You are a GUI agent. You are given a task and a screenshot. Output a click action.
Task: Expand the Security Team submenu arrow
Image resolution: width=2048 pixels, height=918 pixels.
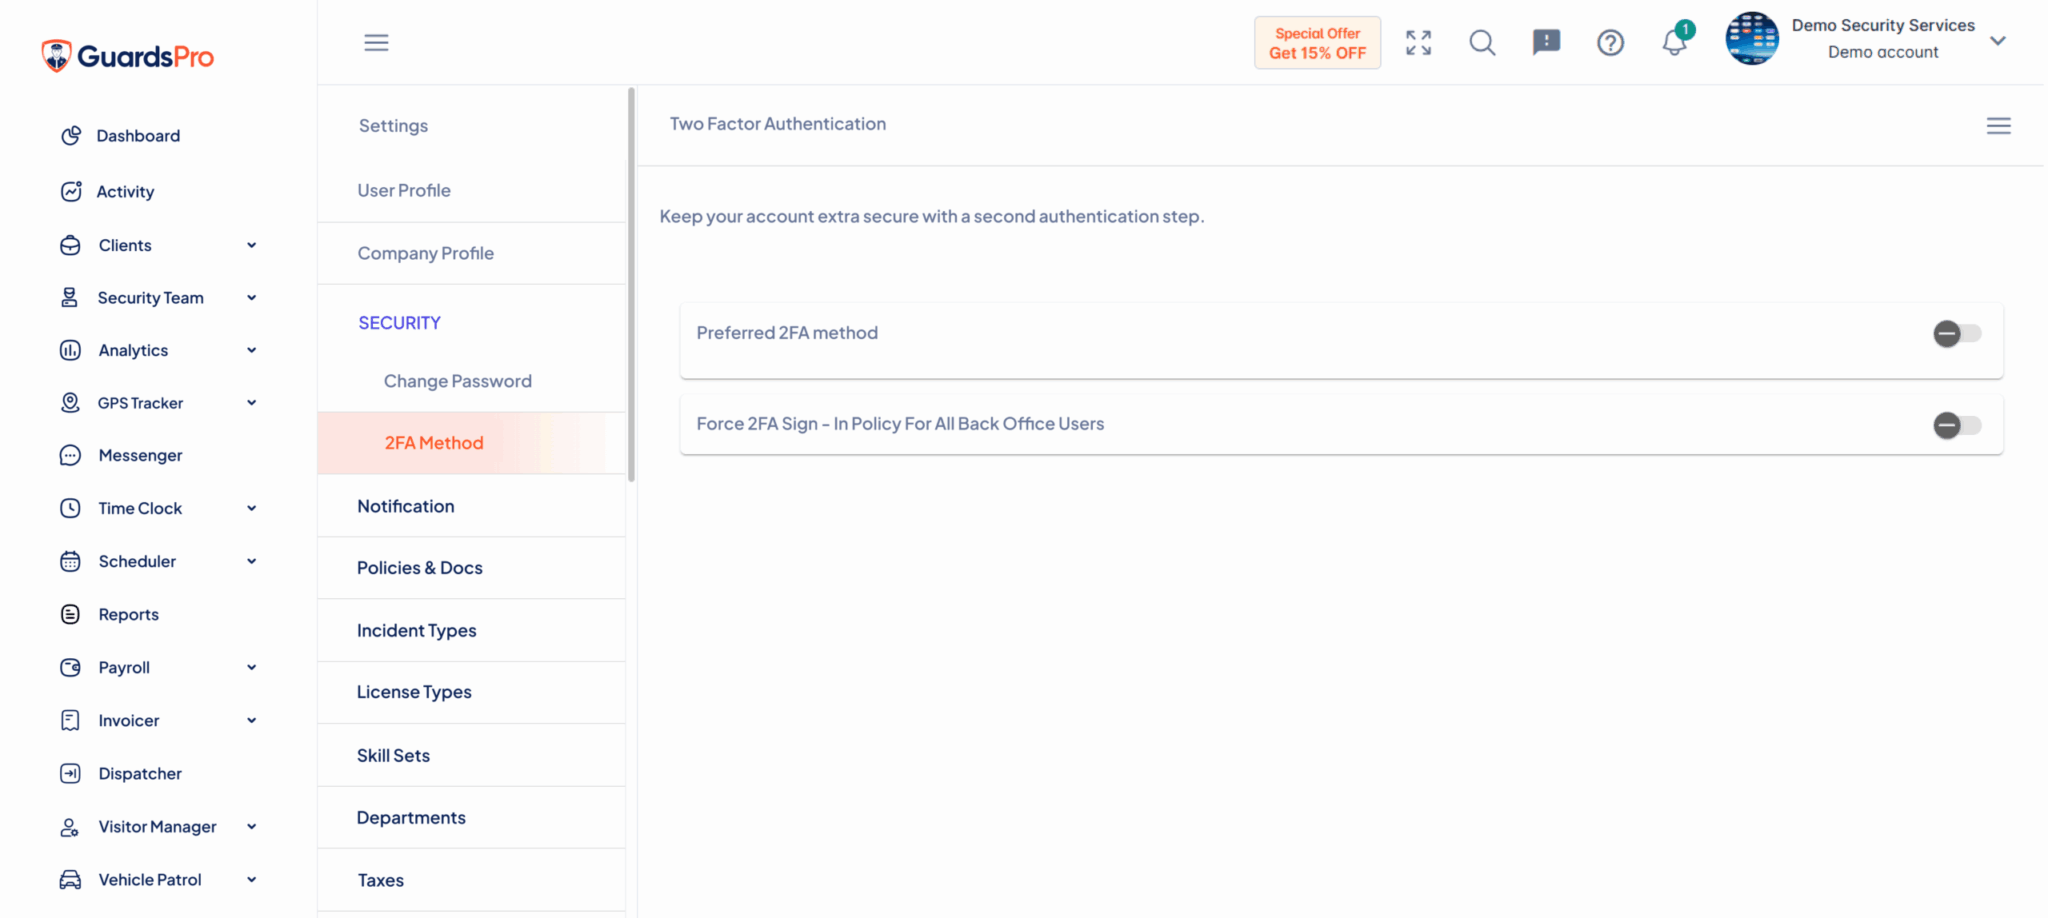(x=252, y=298)
